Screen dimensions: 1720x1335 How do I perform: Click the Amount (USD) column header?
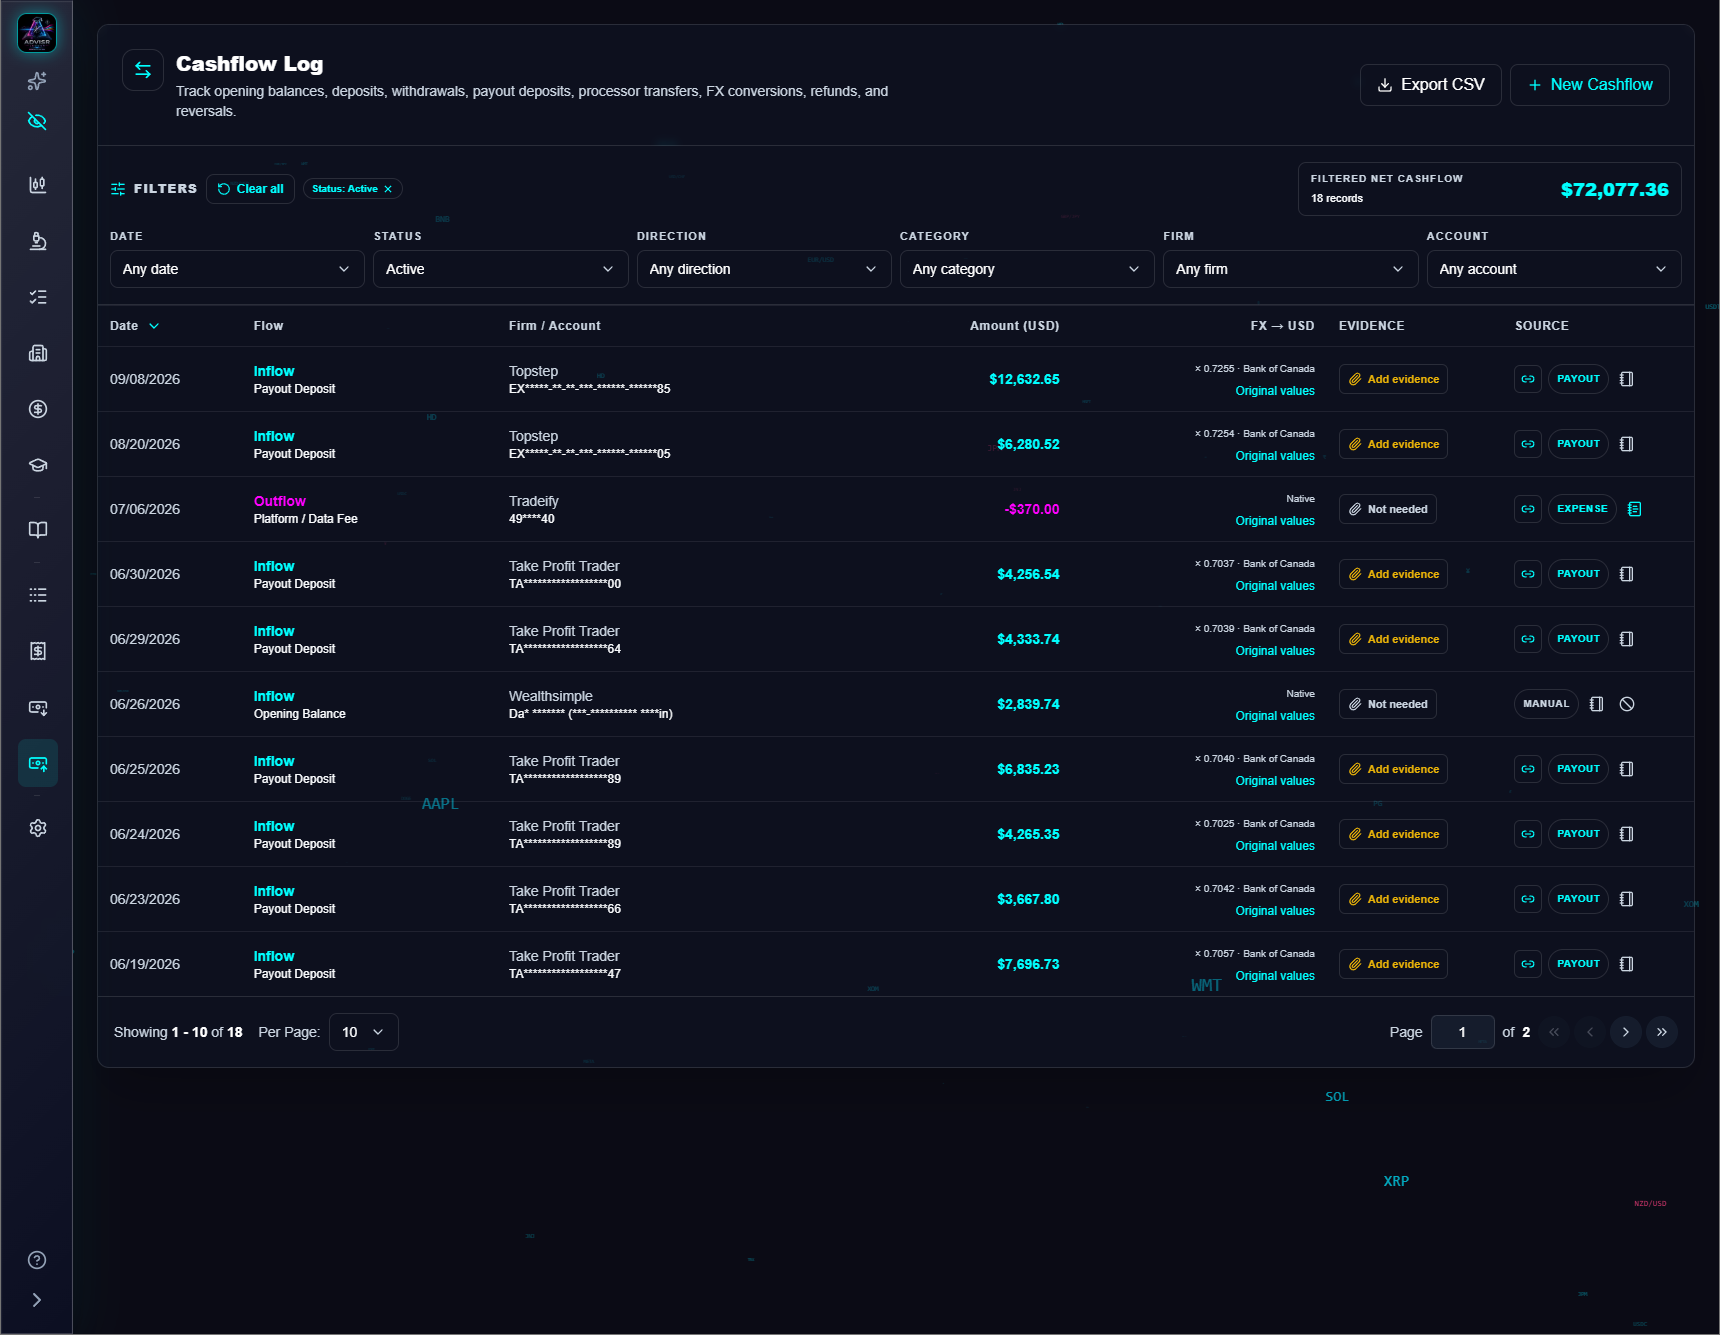(x=1014, y=326)
